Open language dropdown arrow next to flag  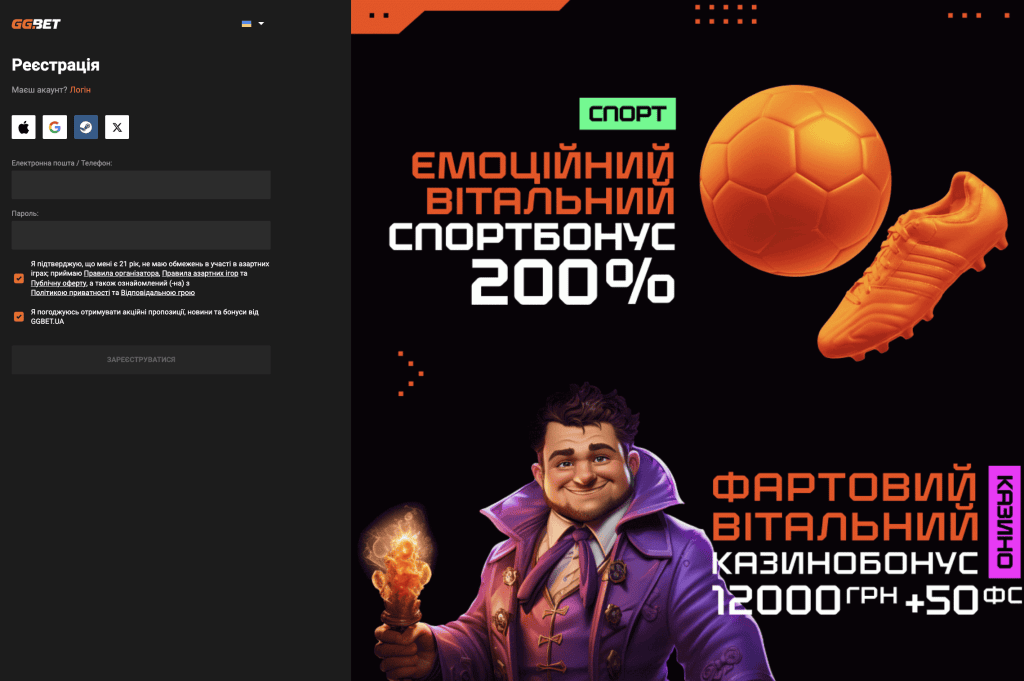click(261, 23)
